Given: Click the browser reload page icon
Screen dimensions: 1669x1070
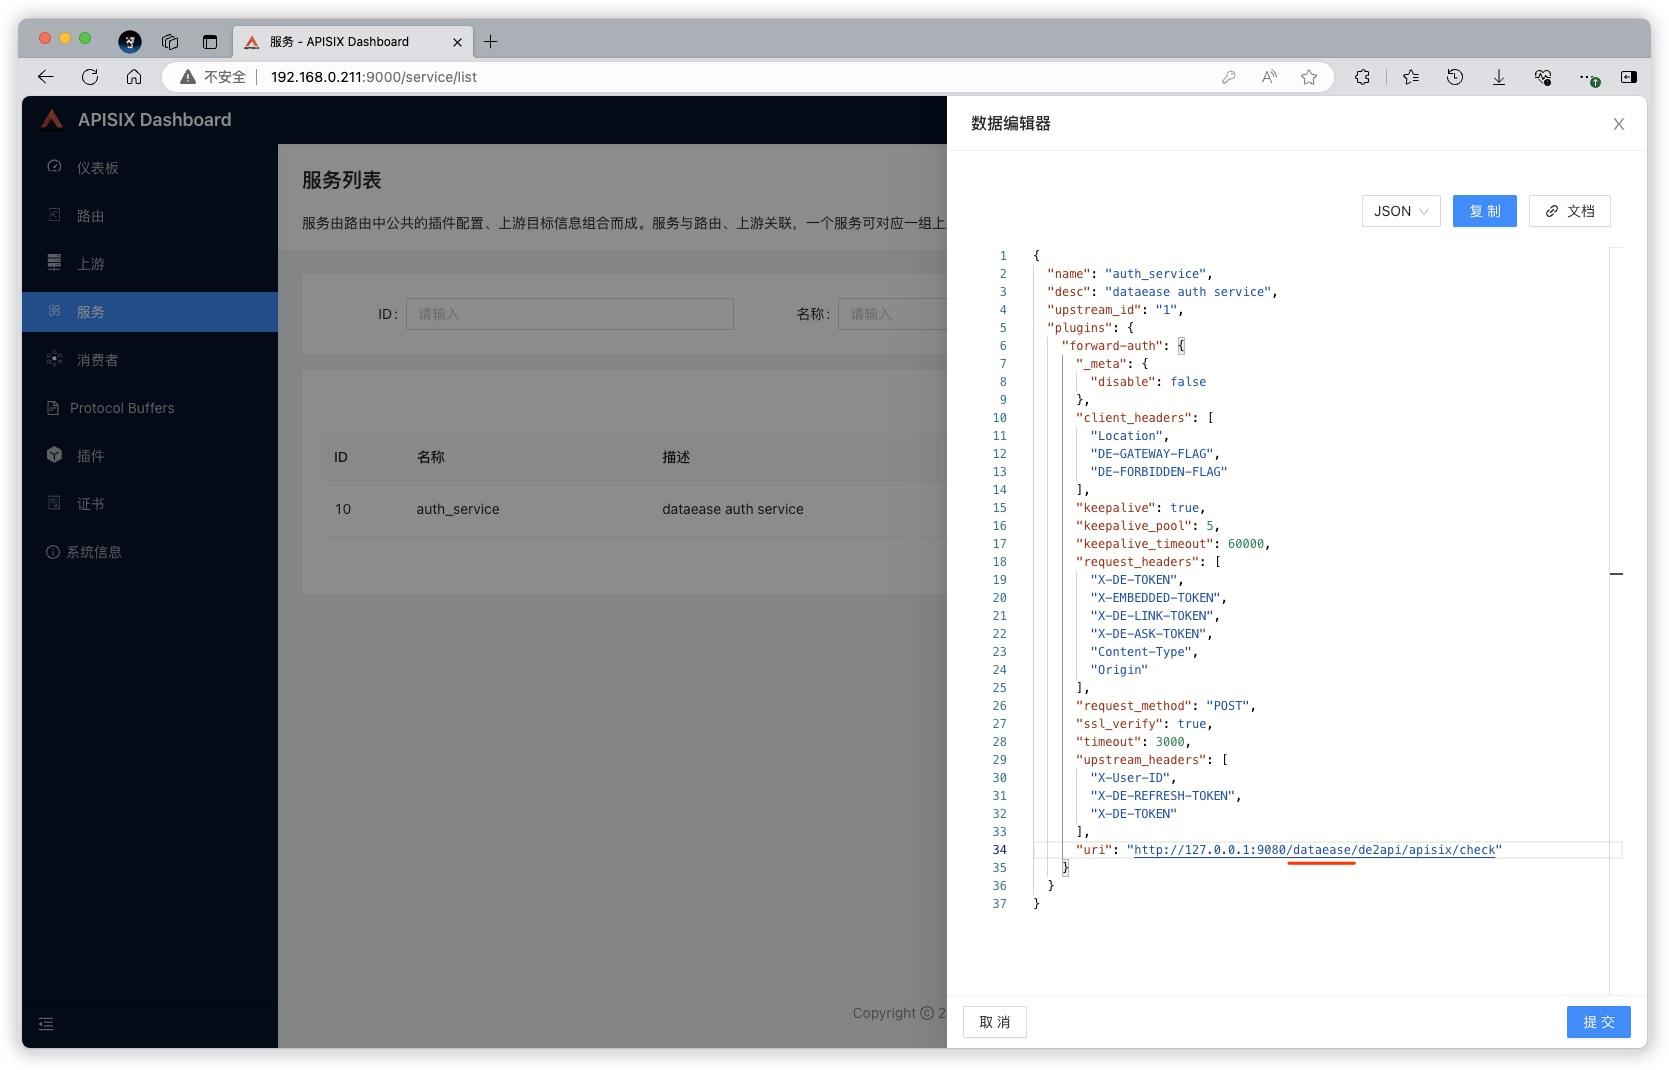Looking at the screenshot, I should [90, 77].
